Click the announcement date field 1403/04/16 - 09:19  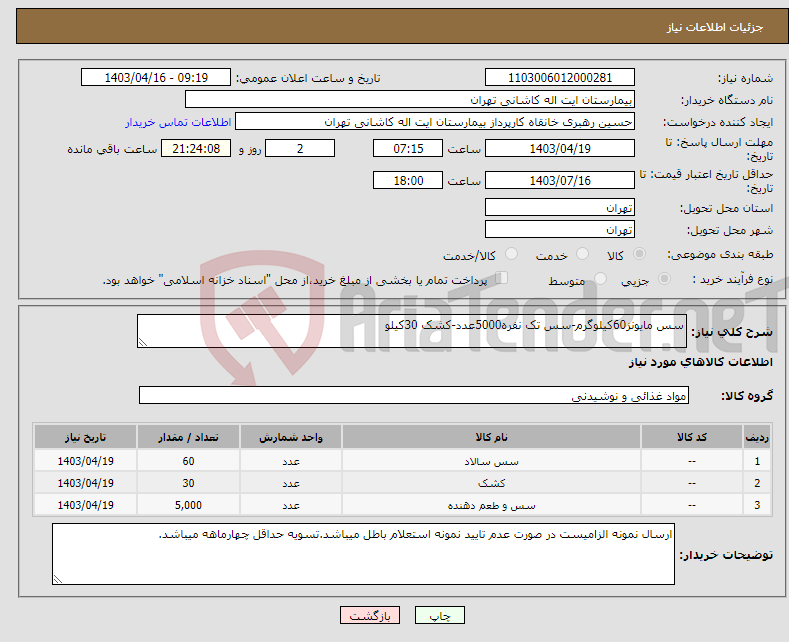coord(156,77)
